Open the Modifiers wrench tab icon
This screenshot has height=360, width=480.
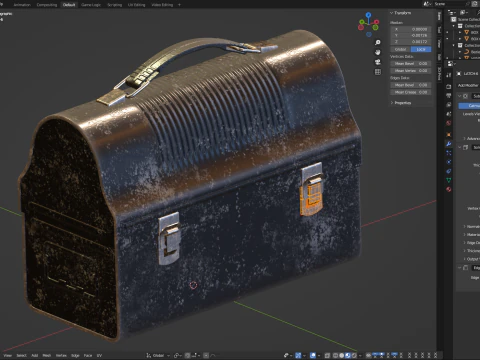(449, 144)
